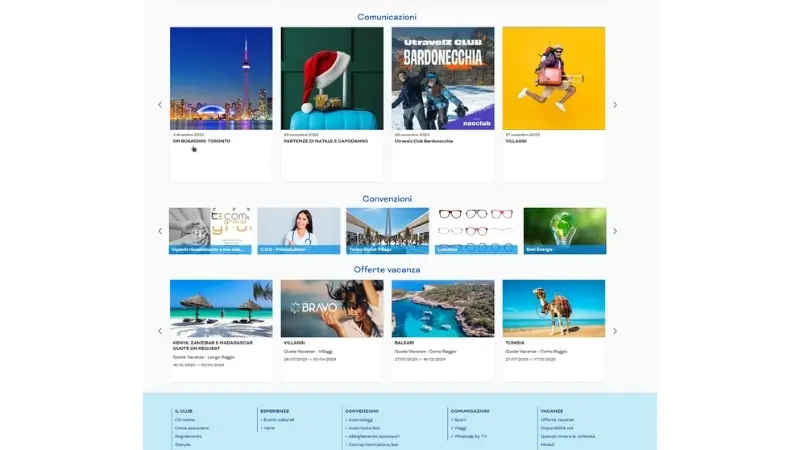This screenshot has height=450, width=800.
Task: Click IL CLUB footer column heading
Action: pos(184,411)
